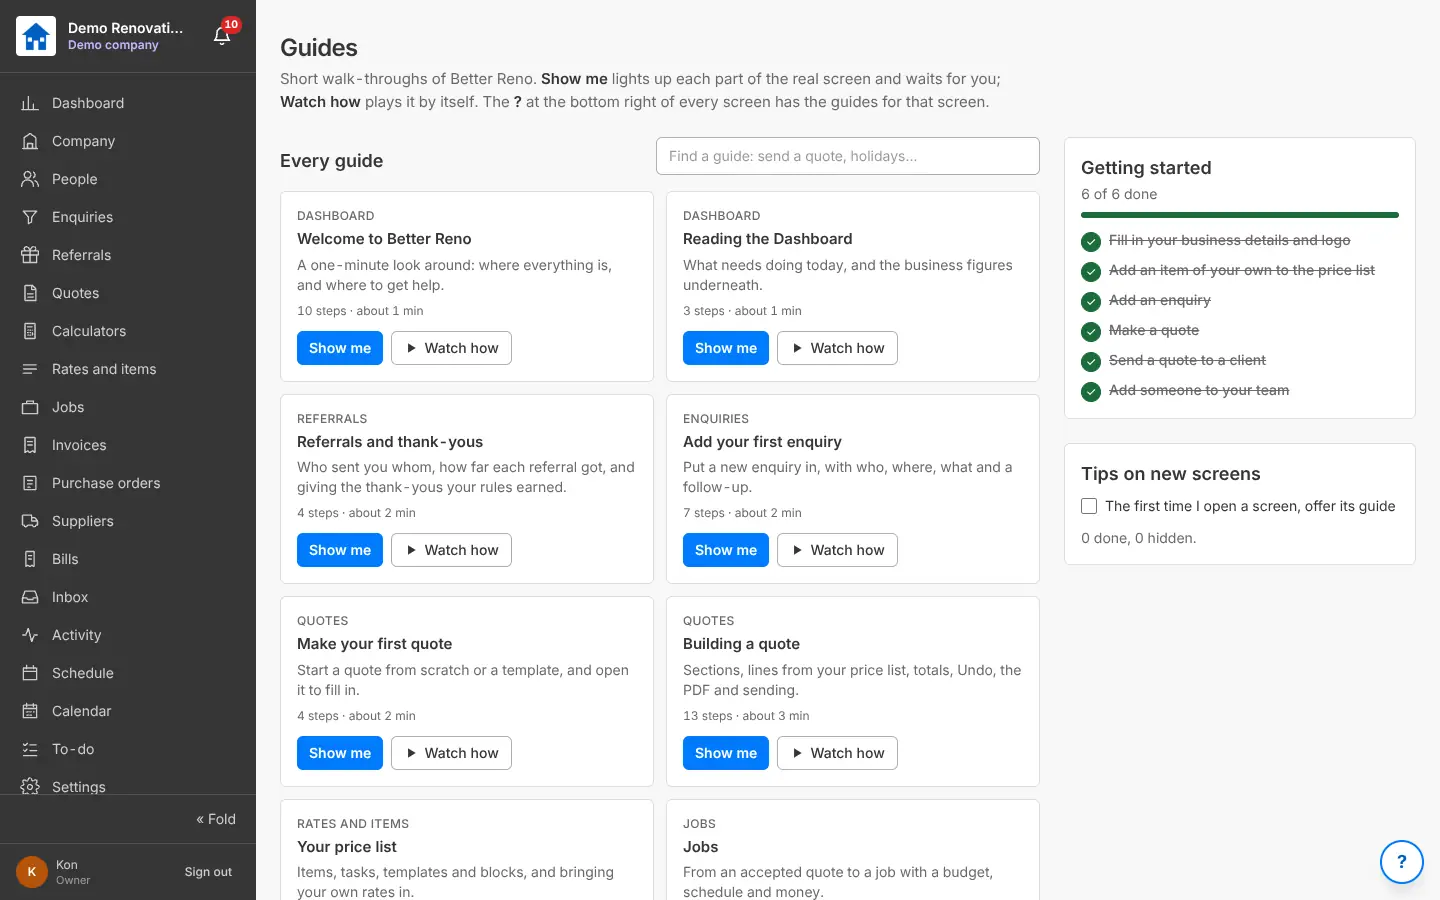The height and width of the screenshot is (900, 1440).
Task: Start Show me for Reading the Dashboard
Action: [x=726, y=348]
